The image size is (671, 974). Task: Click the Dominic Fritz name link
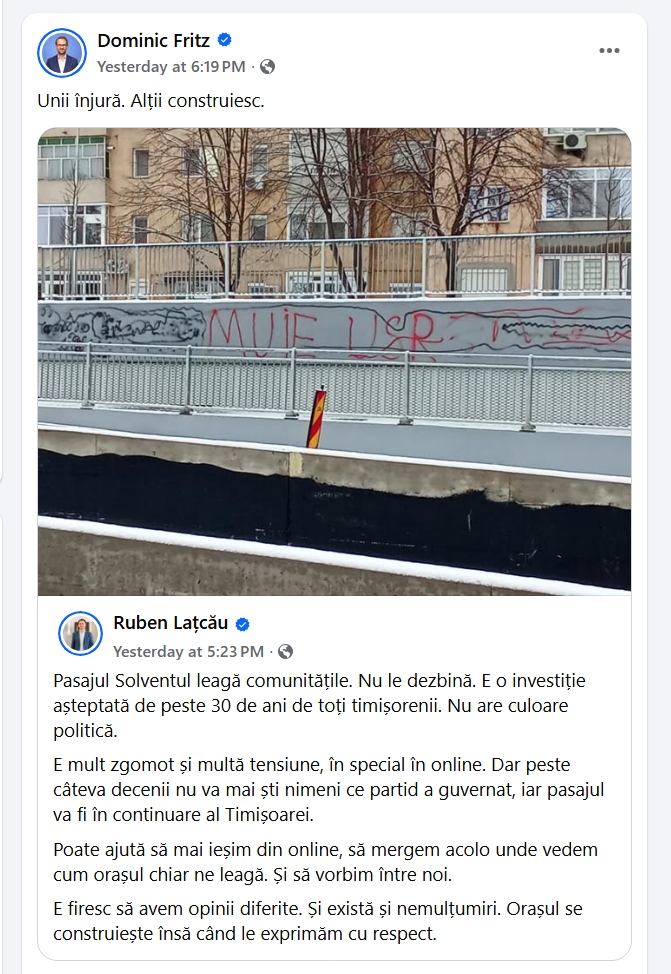click(153, 40)
